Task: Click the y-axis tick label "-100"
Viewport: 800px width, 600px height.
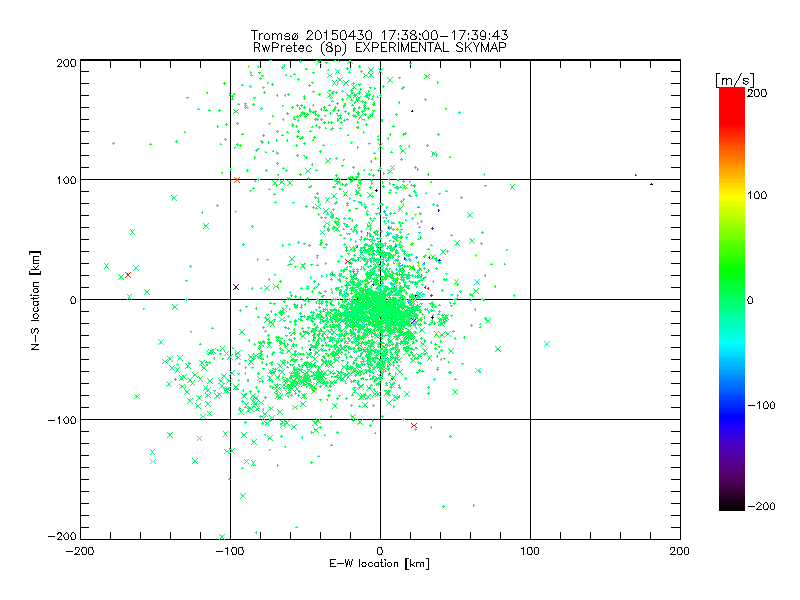Action: pos(62,420)
